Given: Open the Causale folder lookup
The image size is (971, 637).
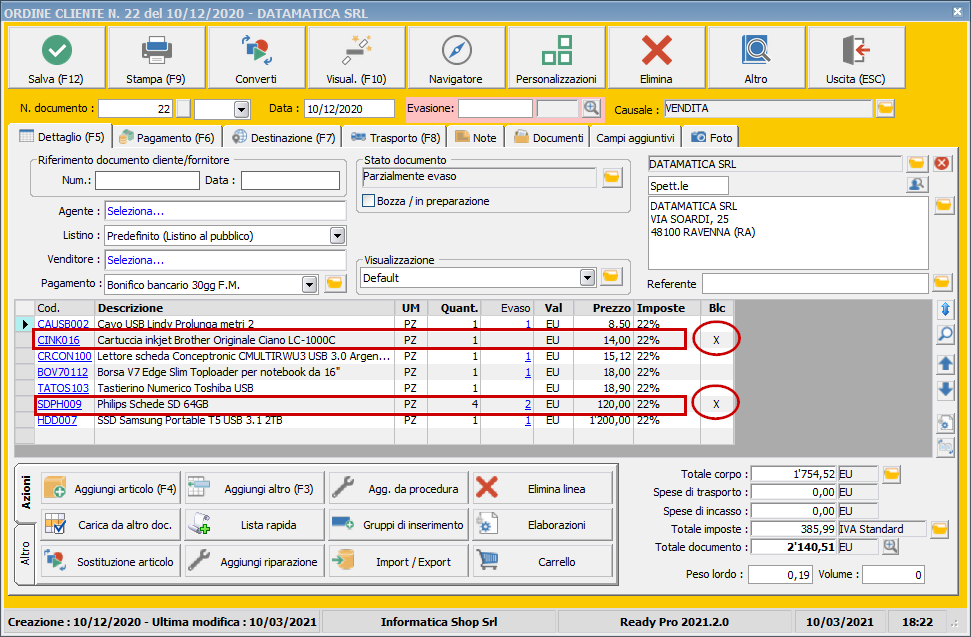Looking at the screenshot, I should click(x=886, y=109).
